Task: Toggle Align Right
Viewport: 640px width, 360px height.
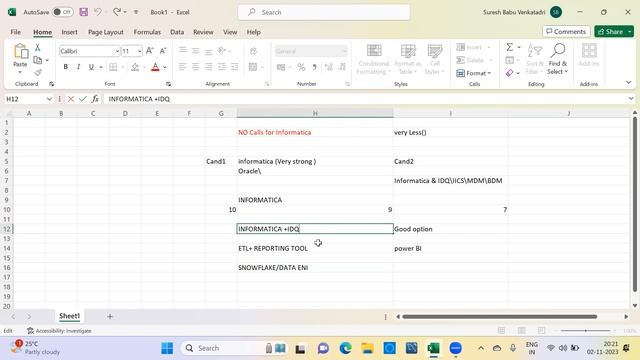Action: [x=209, y=67]
